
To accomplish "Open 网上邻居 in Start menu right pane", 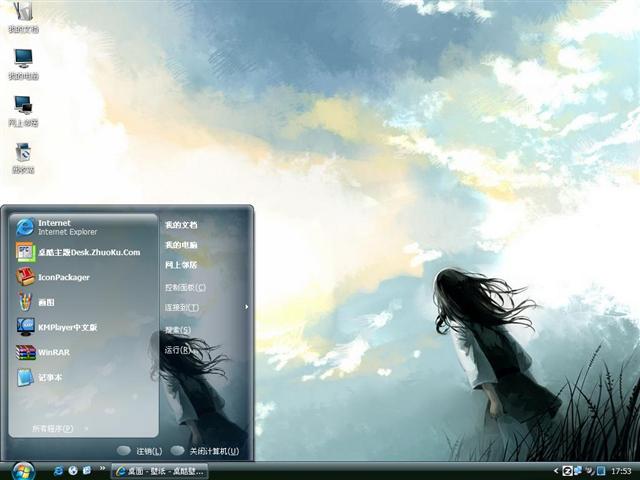I will pyautogui.click(x=181, y=265).
